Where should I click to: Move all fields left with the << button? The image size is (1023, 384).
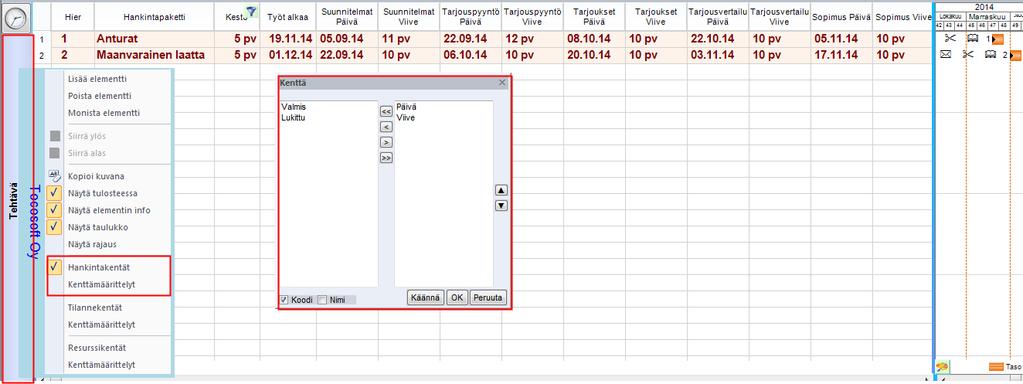pos(386,111)
